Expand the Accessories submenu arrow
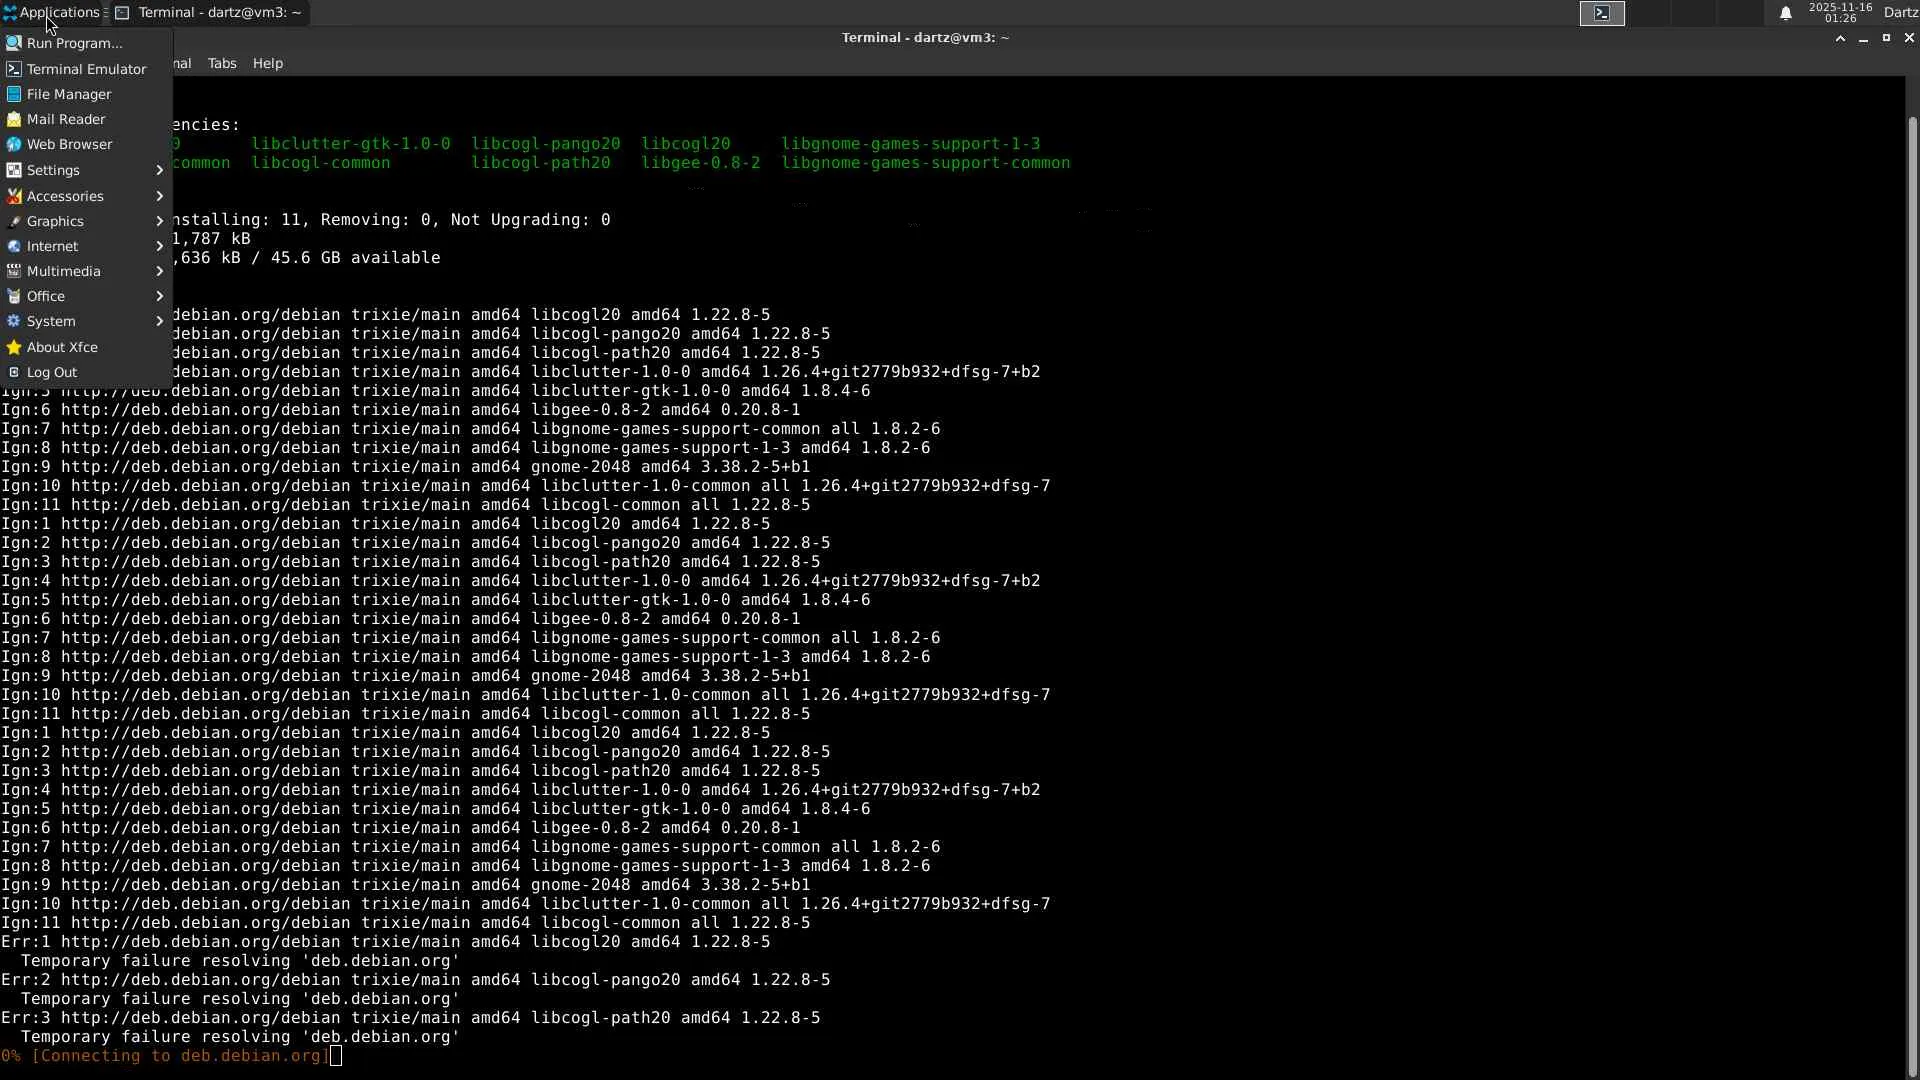1920x1080 pixels. coord(159,196)
